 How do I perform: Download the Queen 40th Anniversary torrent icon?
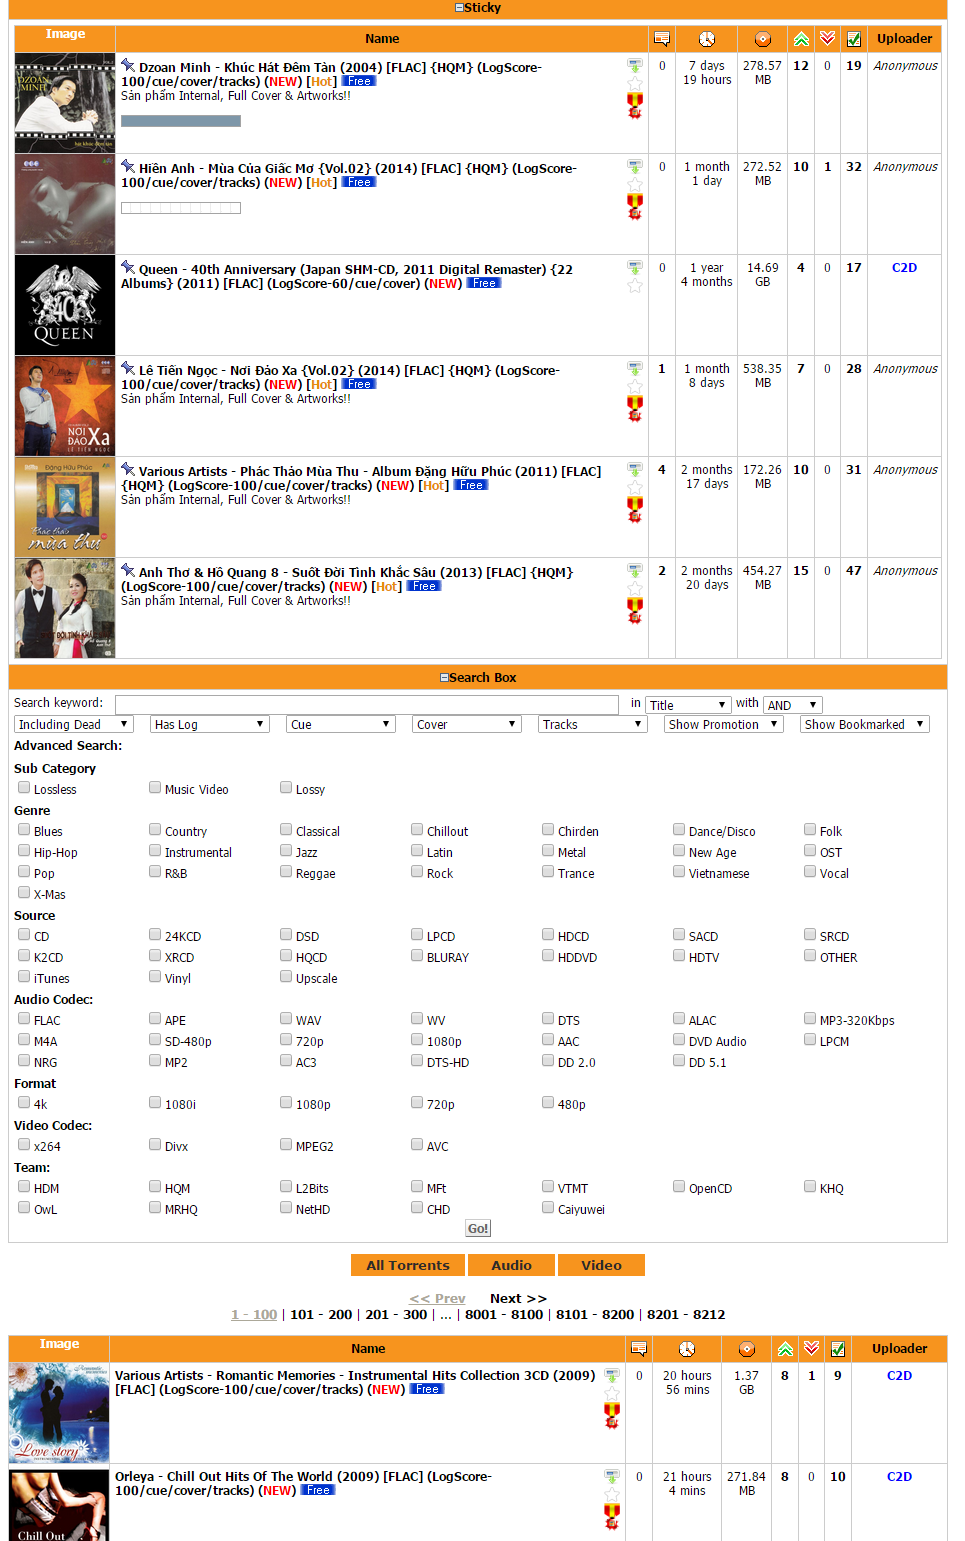(635, 267)
